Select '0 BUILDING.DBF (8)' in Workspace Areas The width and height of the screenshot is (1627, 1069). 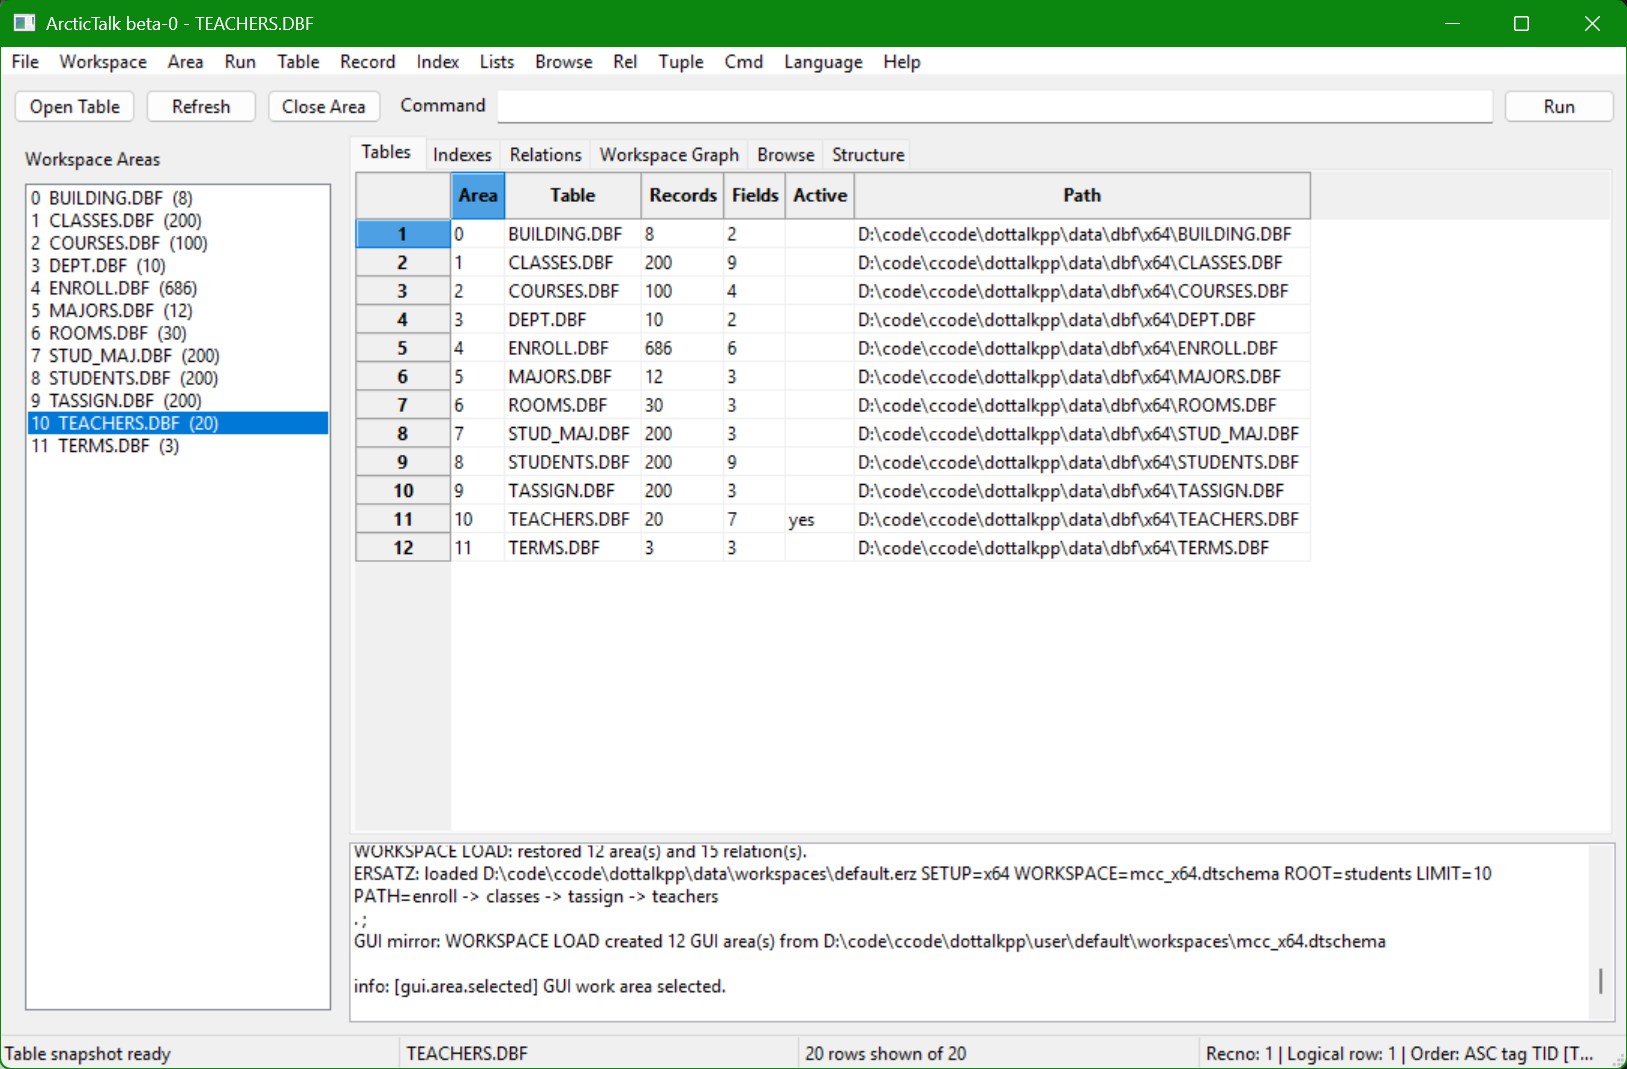coord(178,198)
